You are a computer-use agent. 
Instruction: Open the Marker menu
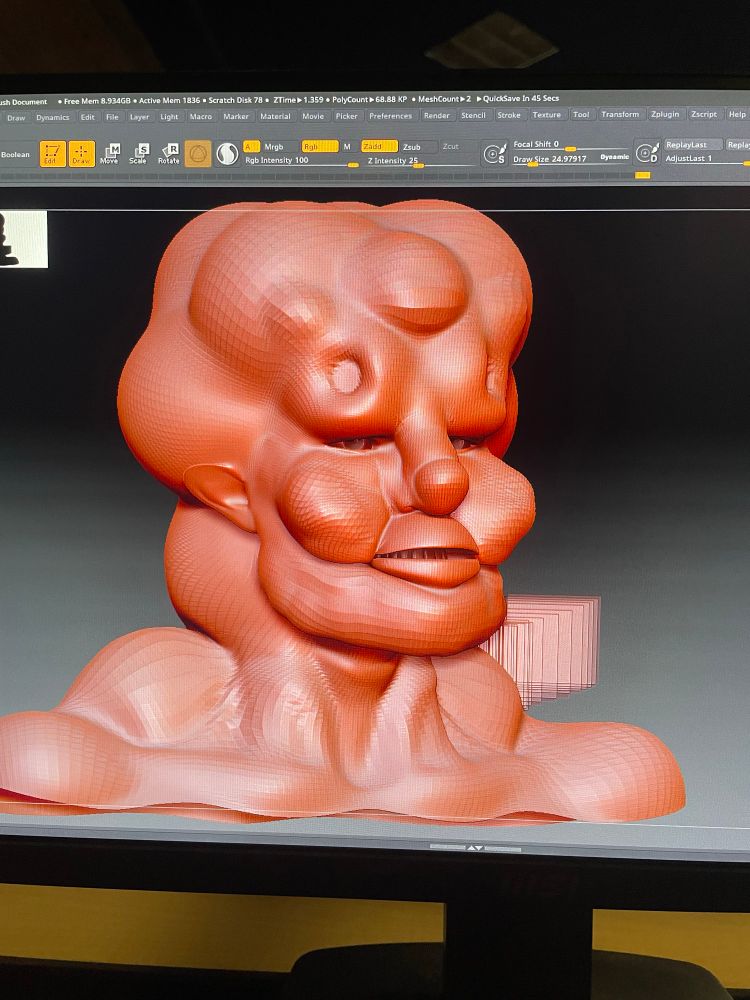236,117
